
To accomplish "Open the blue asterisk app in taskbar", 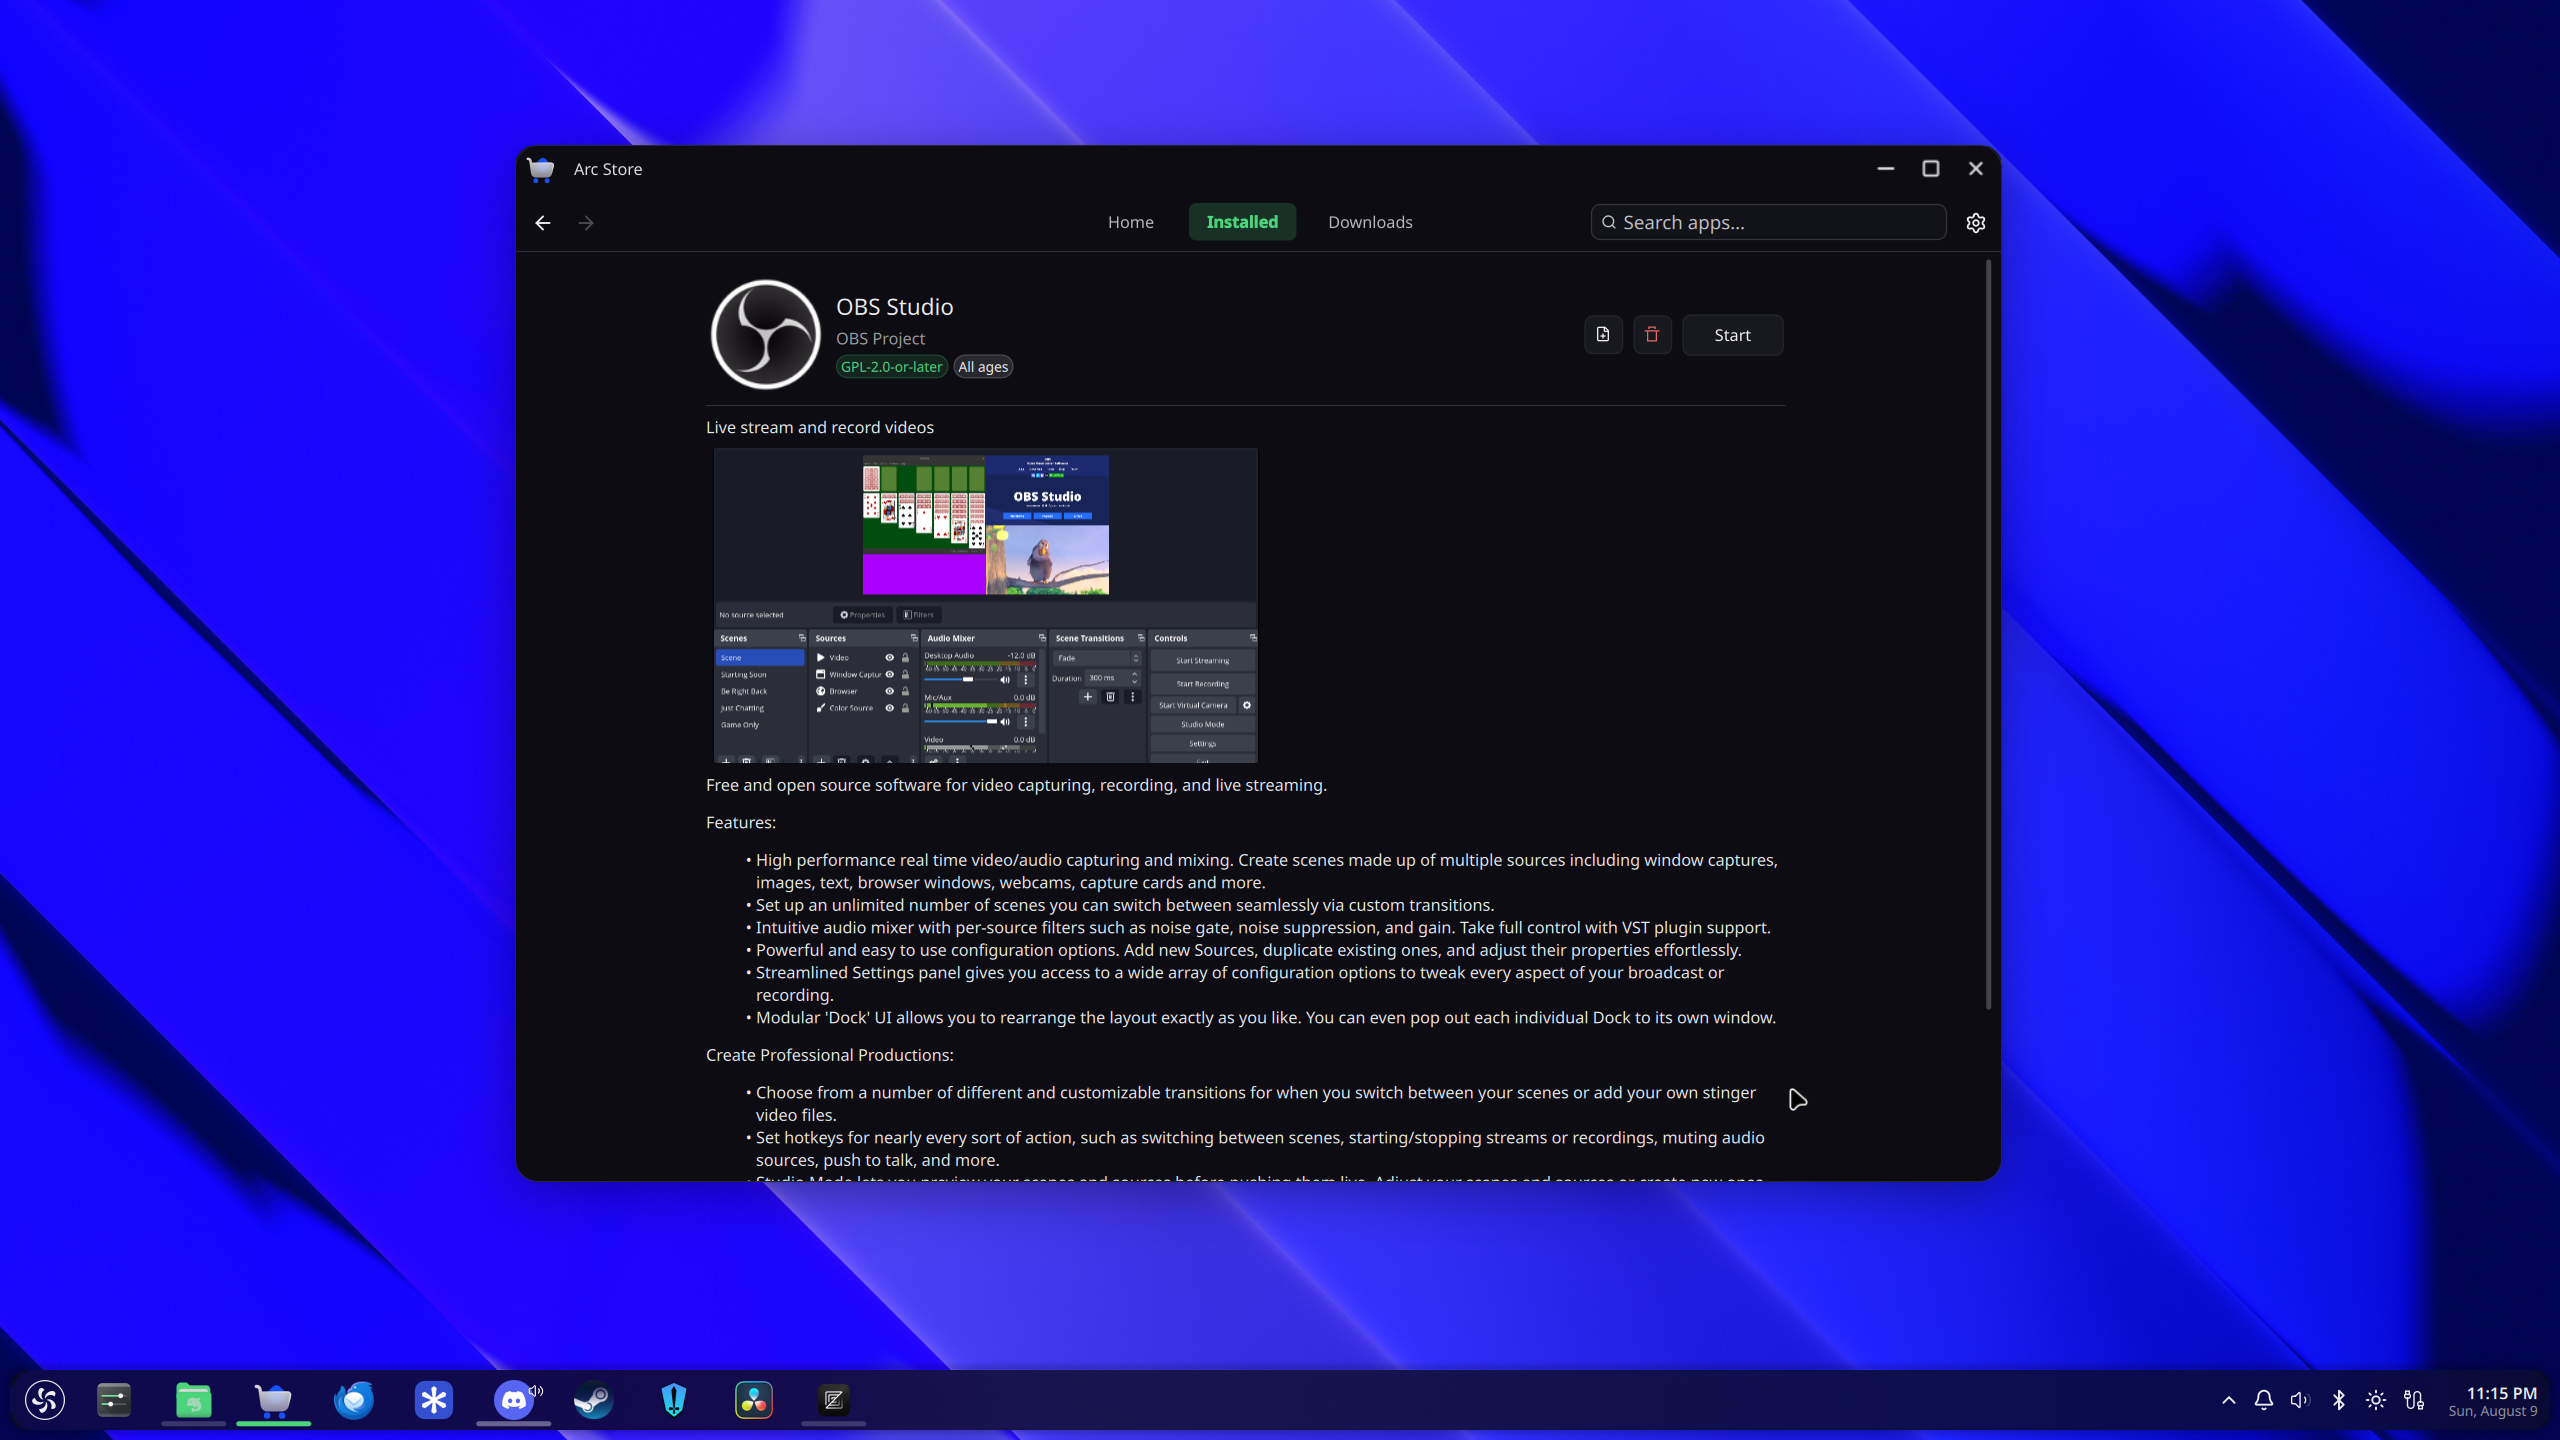I will (x=434, y=1399).
